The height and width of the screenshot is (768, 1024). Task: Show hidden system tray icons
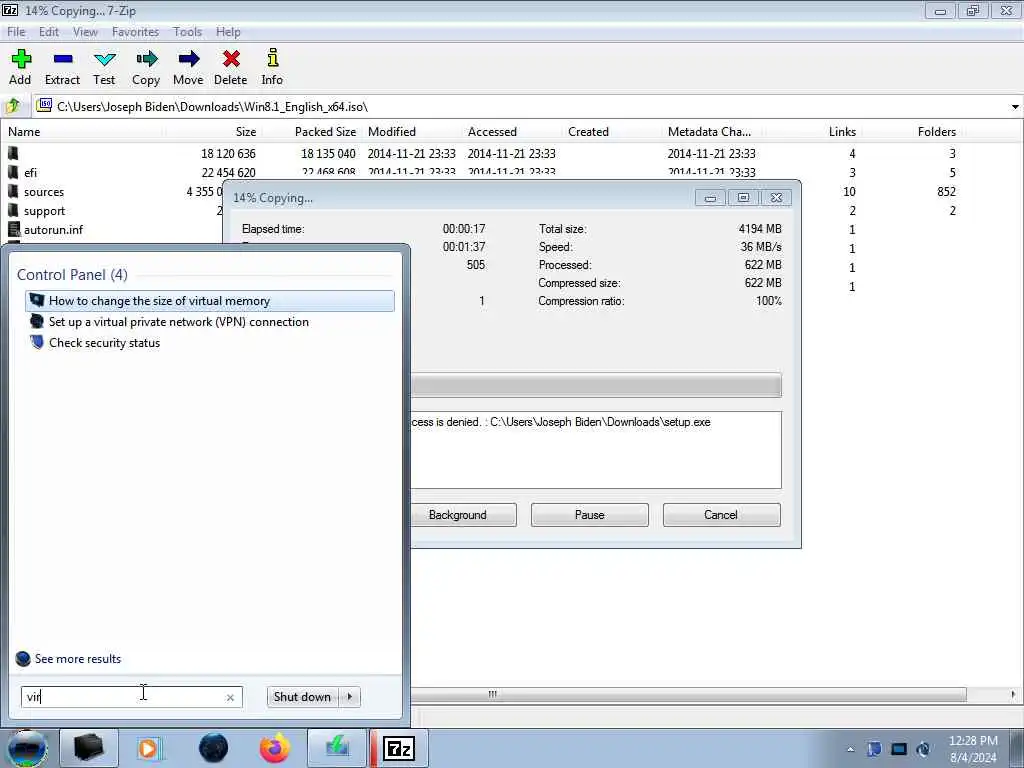tap(850, 749)
